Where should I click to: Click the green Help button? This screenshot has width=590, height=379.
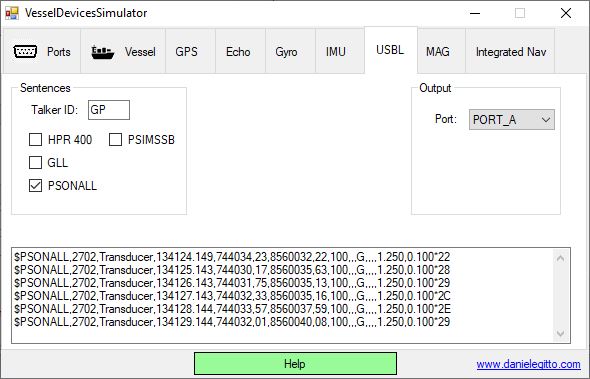pyautogui.click(x=295, y=364)
